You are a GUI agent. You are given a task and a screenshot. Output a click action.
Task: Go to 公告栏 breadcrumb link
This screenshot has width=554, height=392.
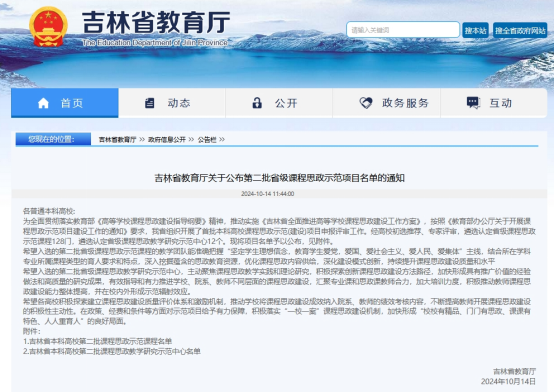tap(207, 140)
